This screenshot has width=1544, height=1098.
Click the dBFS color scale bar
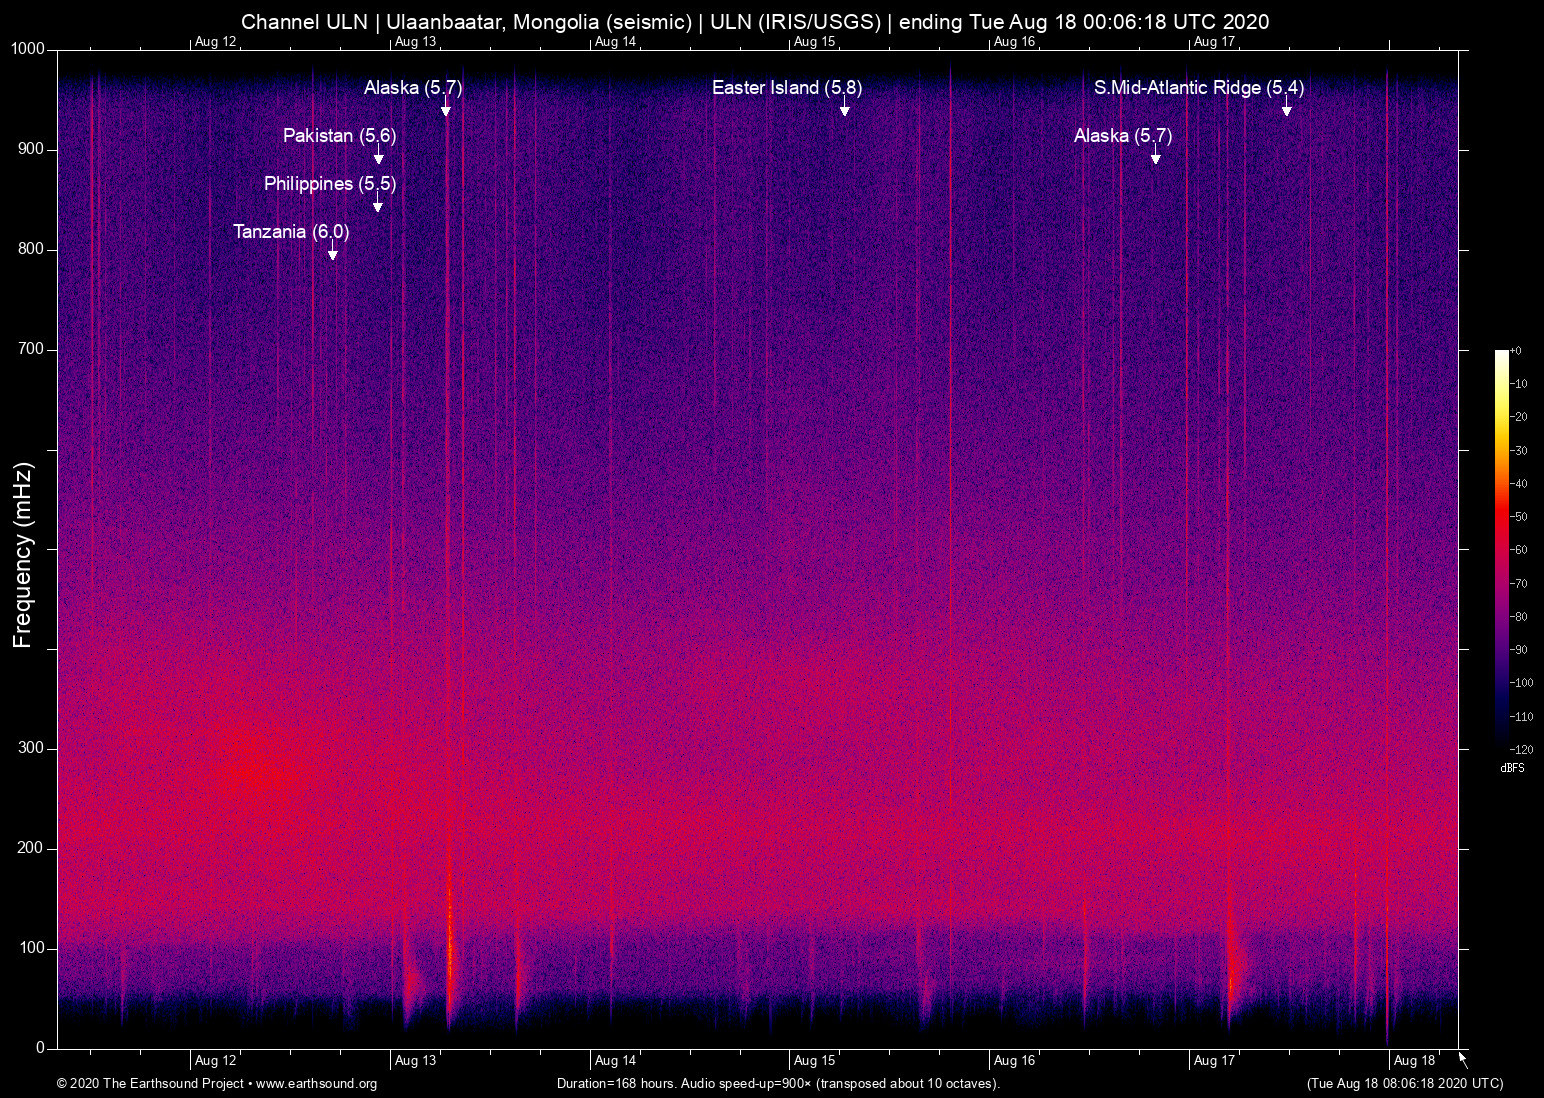tap(1501, 550)
